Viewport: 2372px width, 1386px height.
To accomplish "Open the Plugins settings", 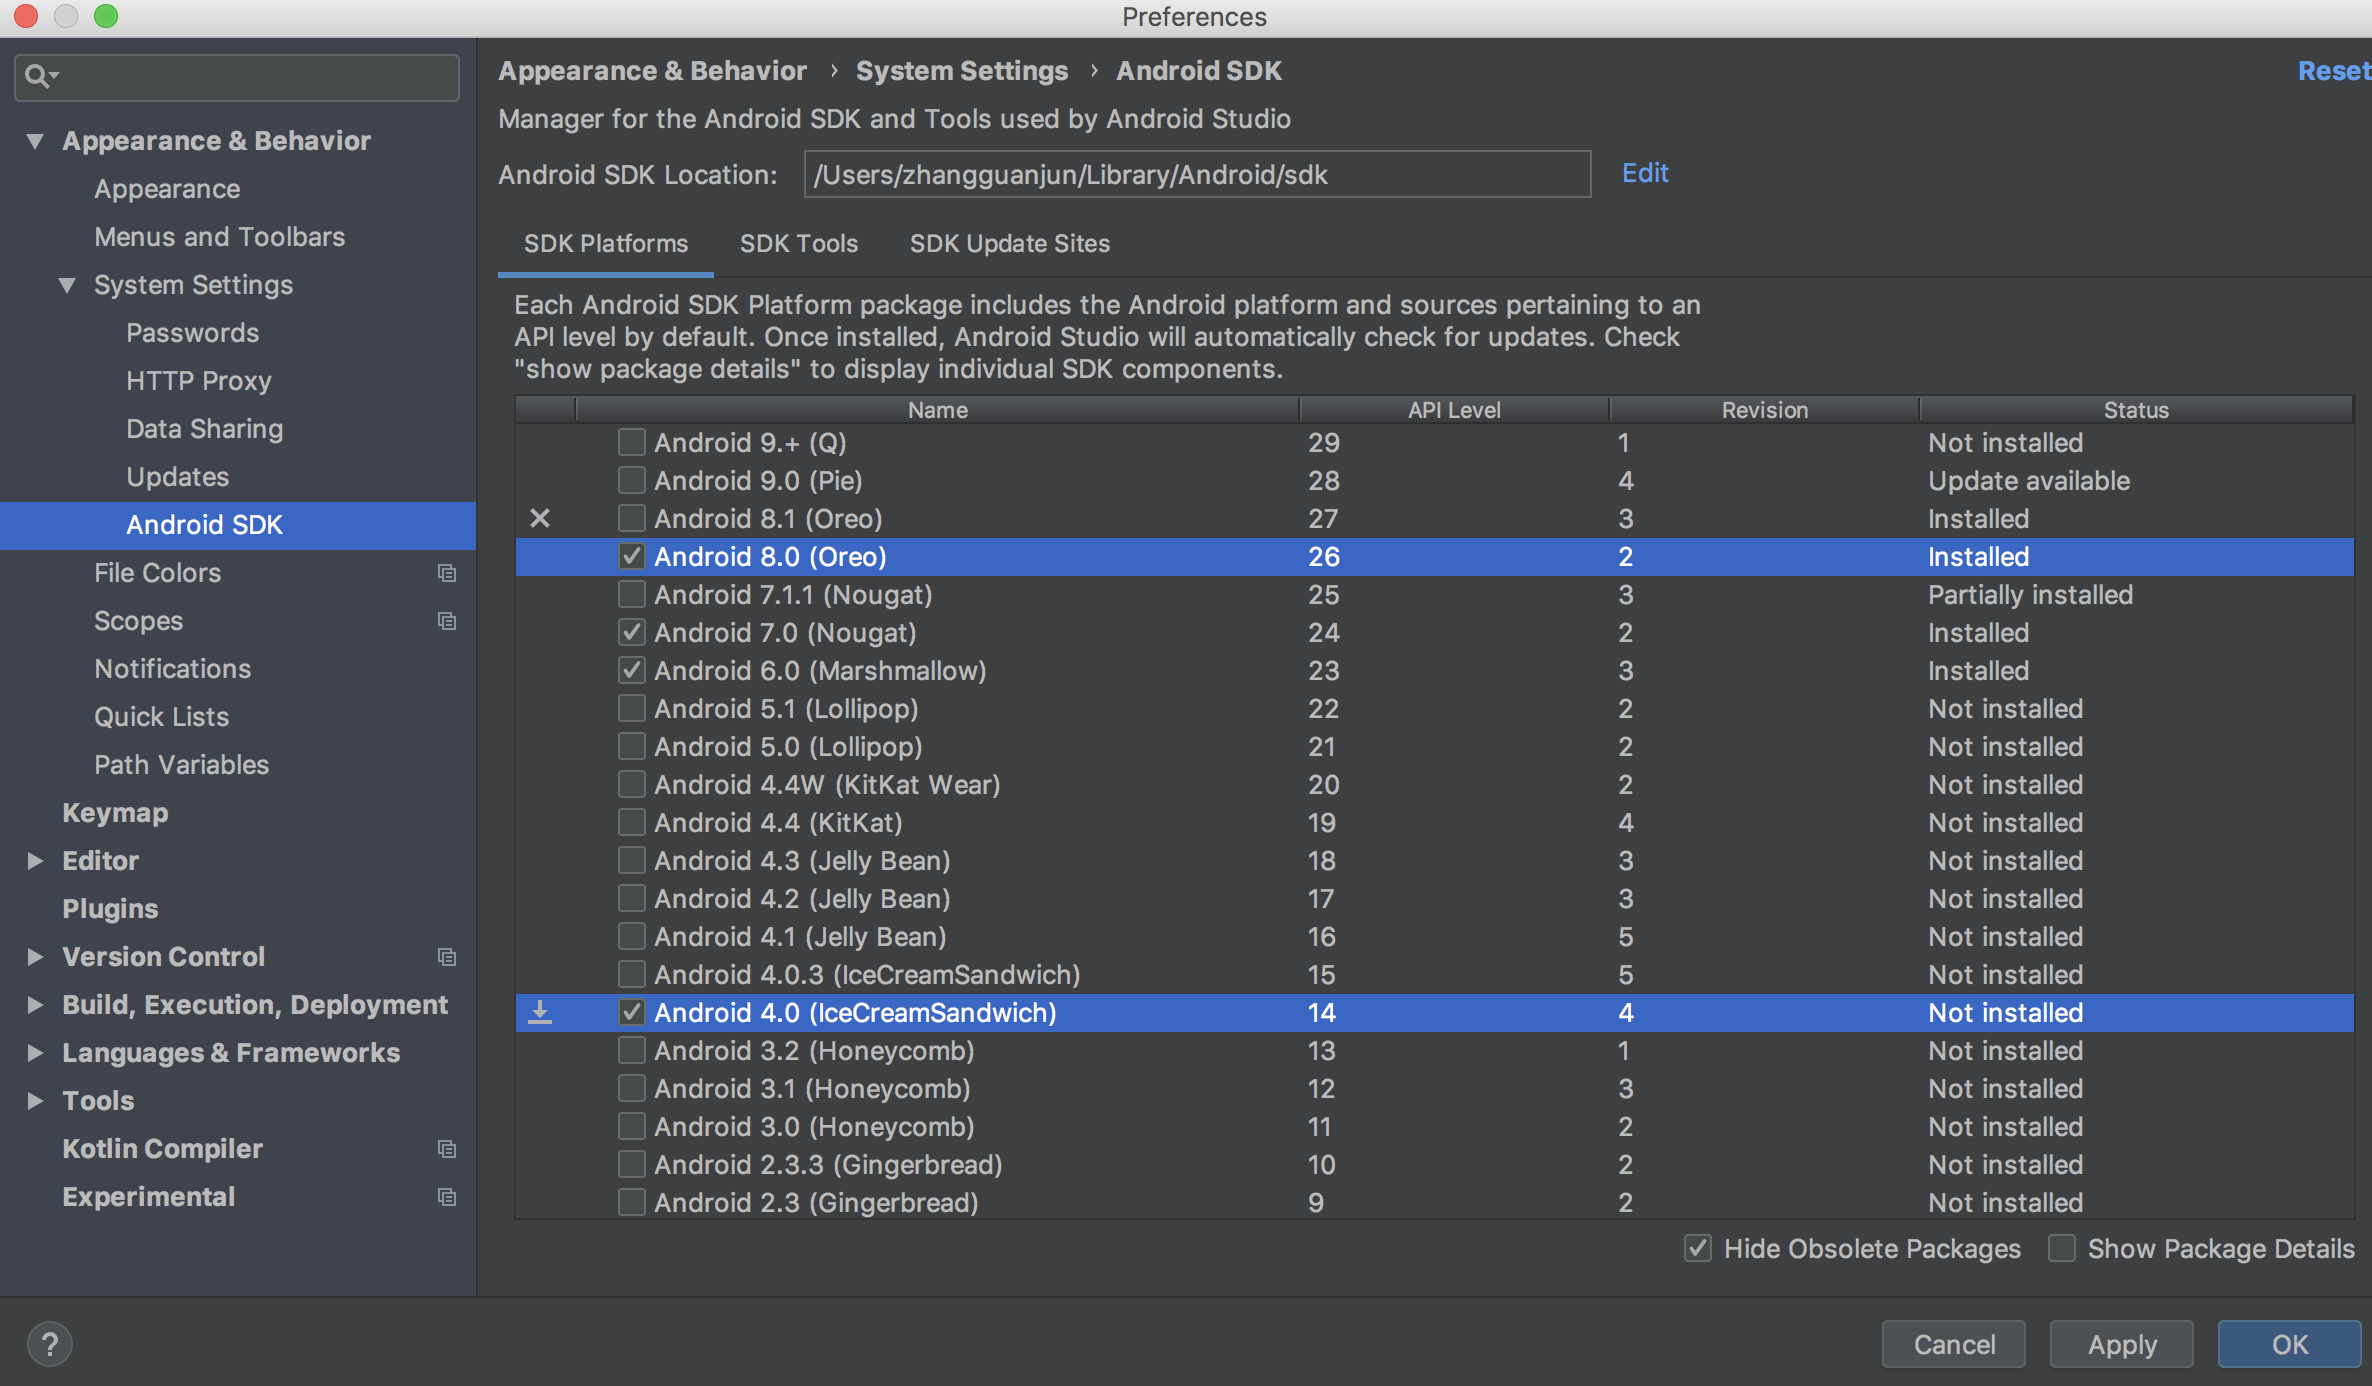I will tap(110, 909).
